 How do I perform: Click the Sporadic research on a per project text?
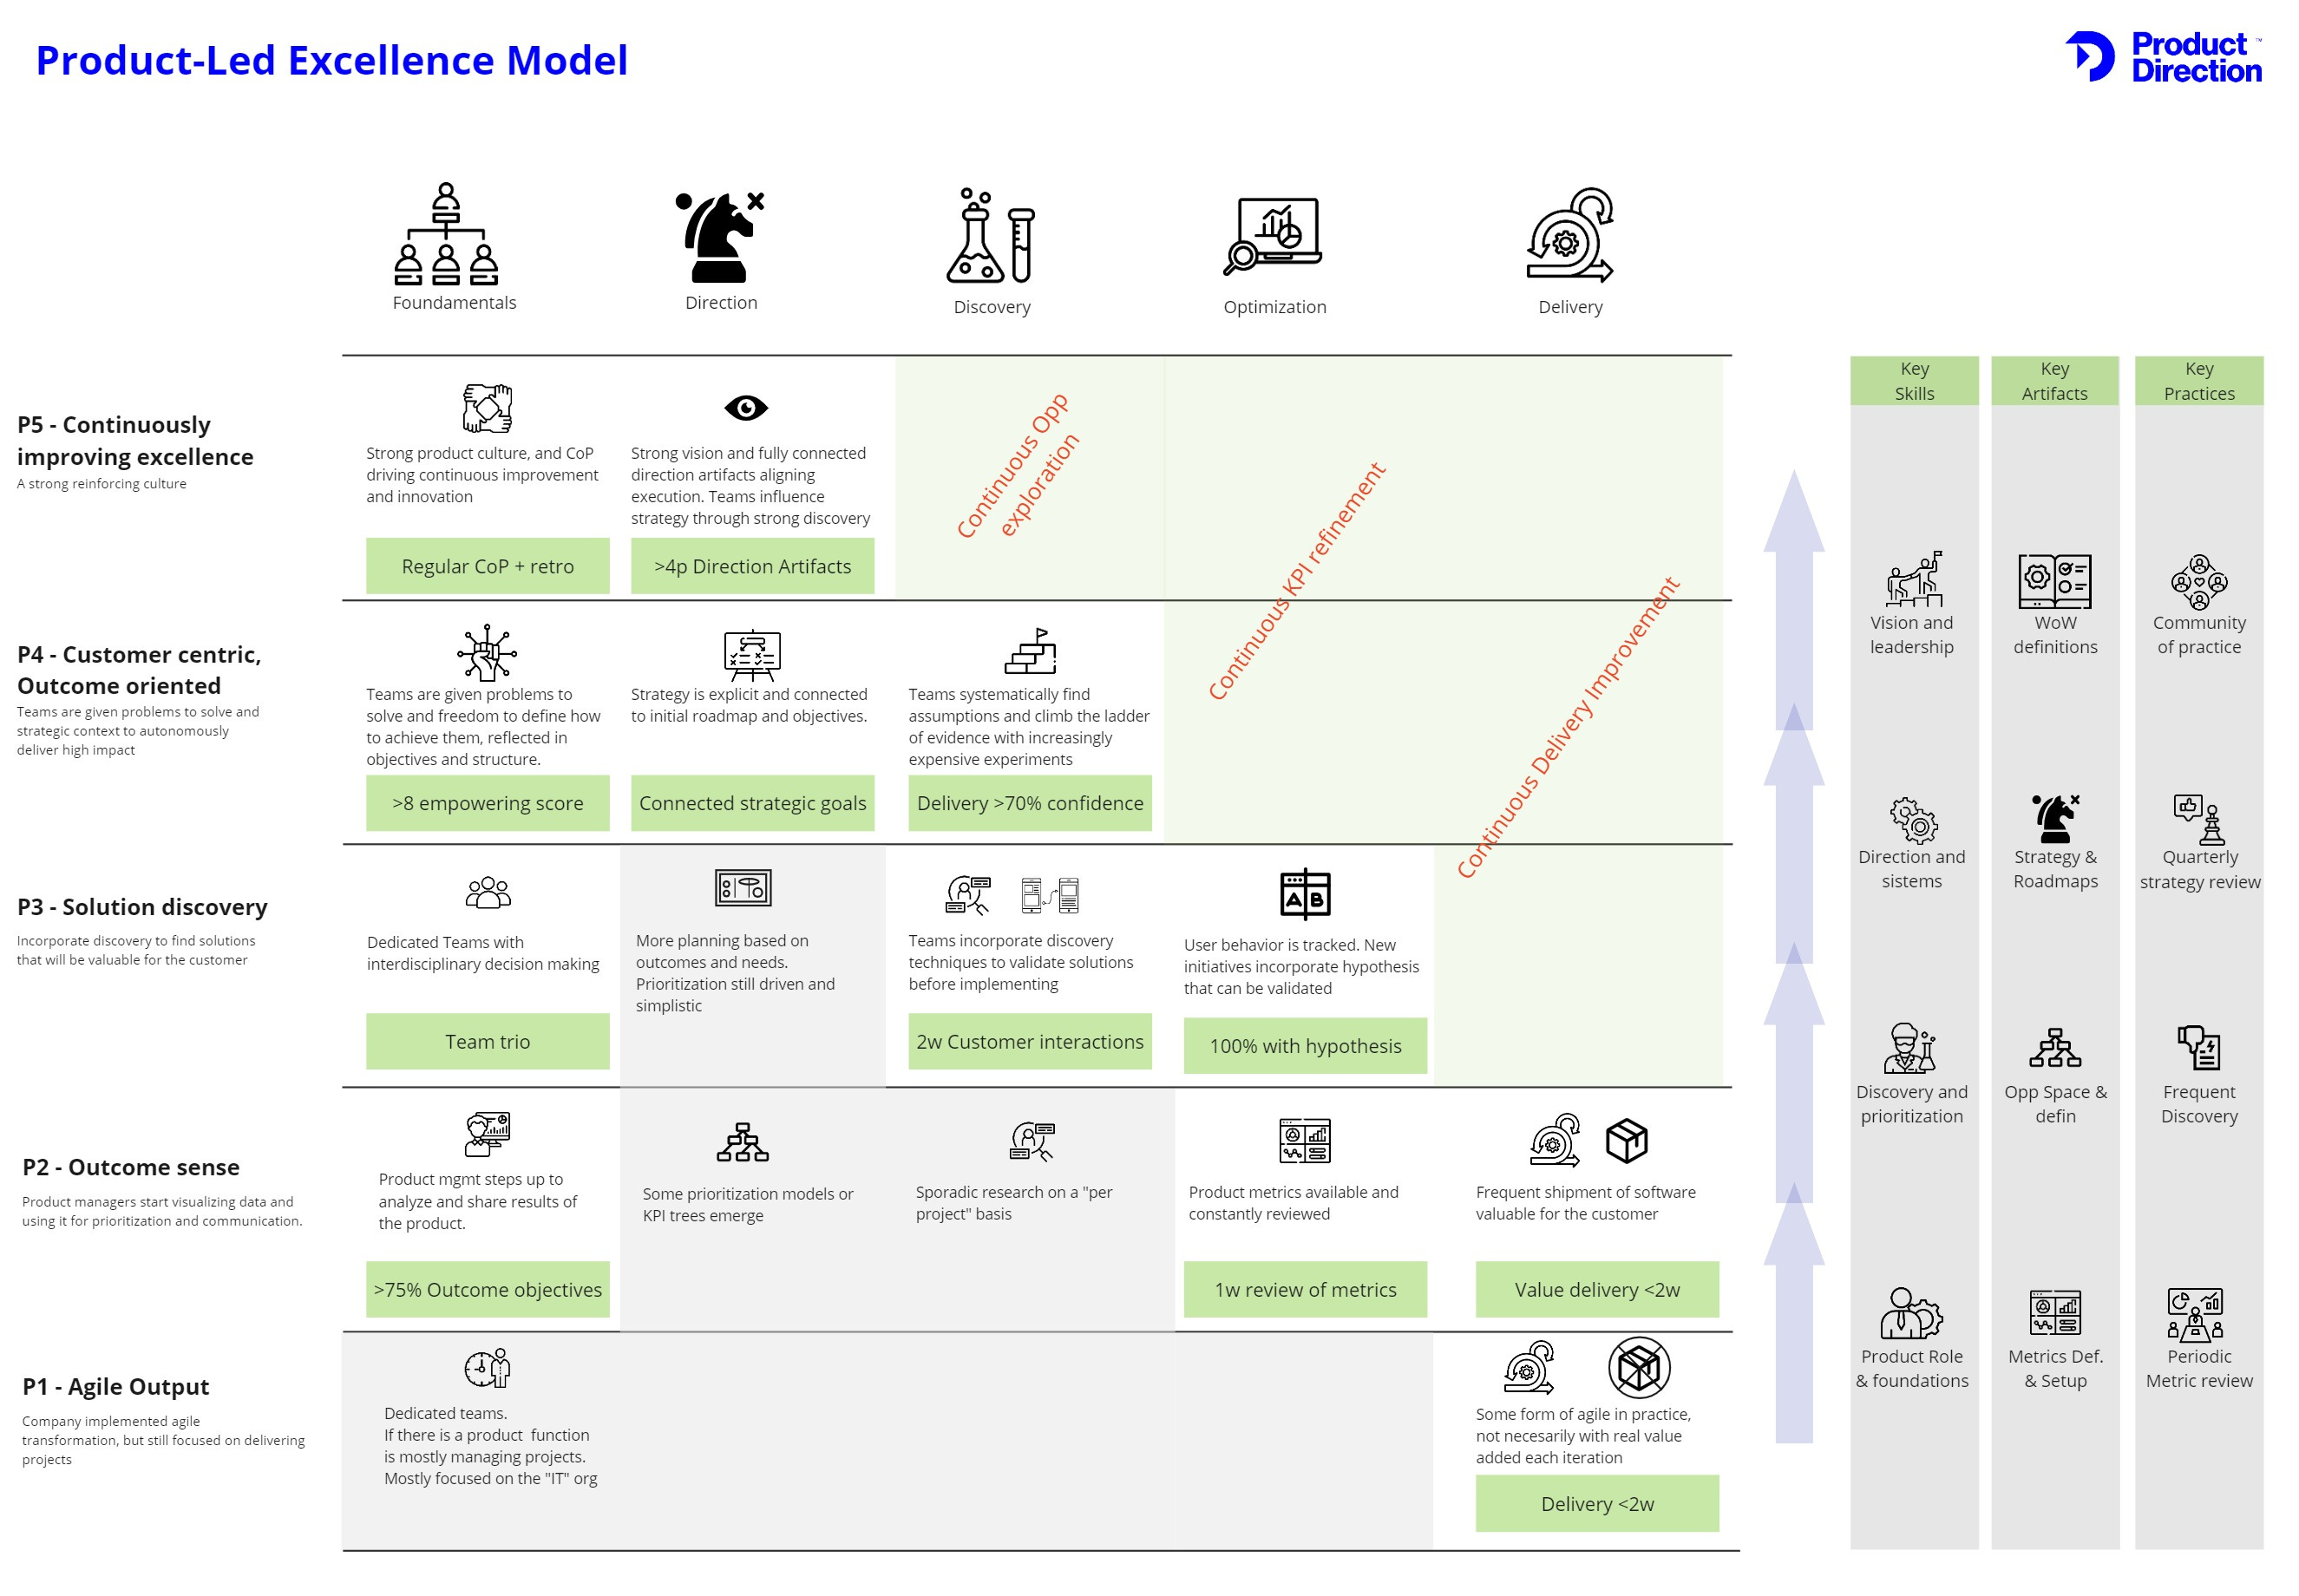click(1013, 1202)
